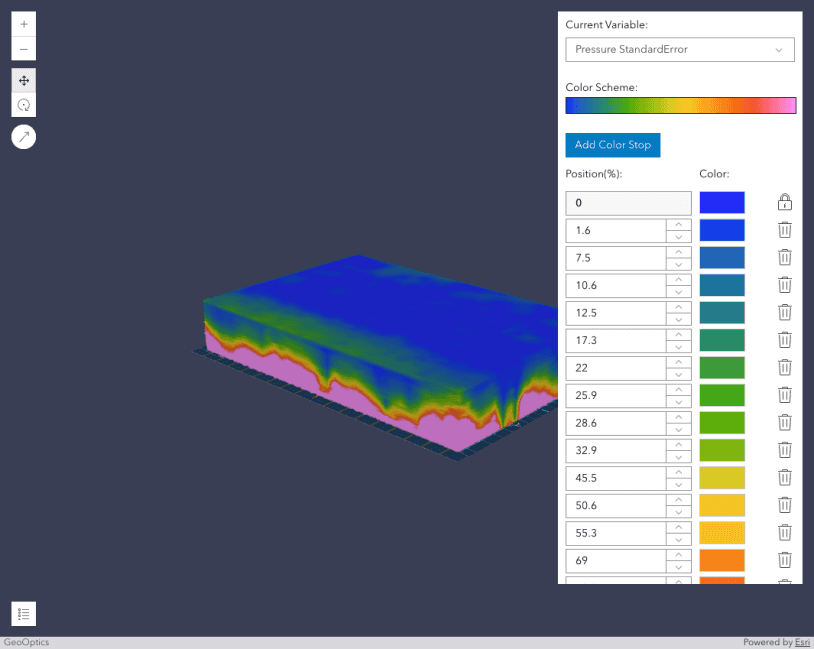Select the Rotate navigation tool
814x649 pixels.
(x=23, y=104)
